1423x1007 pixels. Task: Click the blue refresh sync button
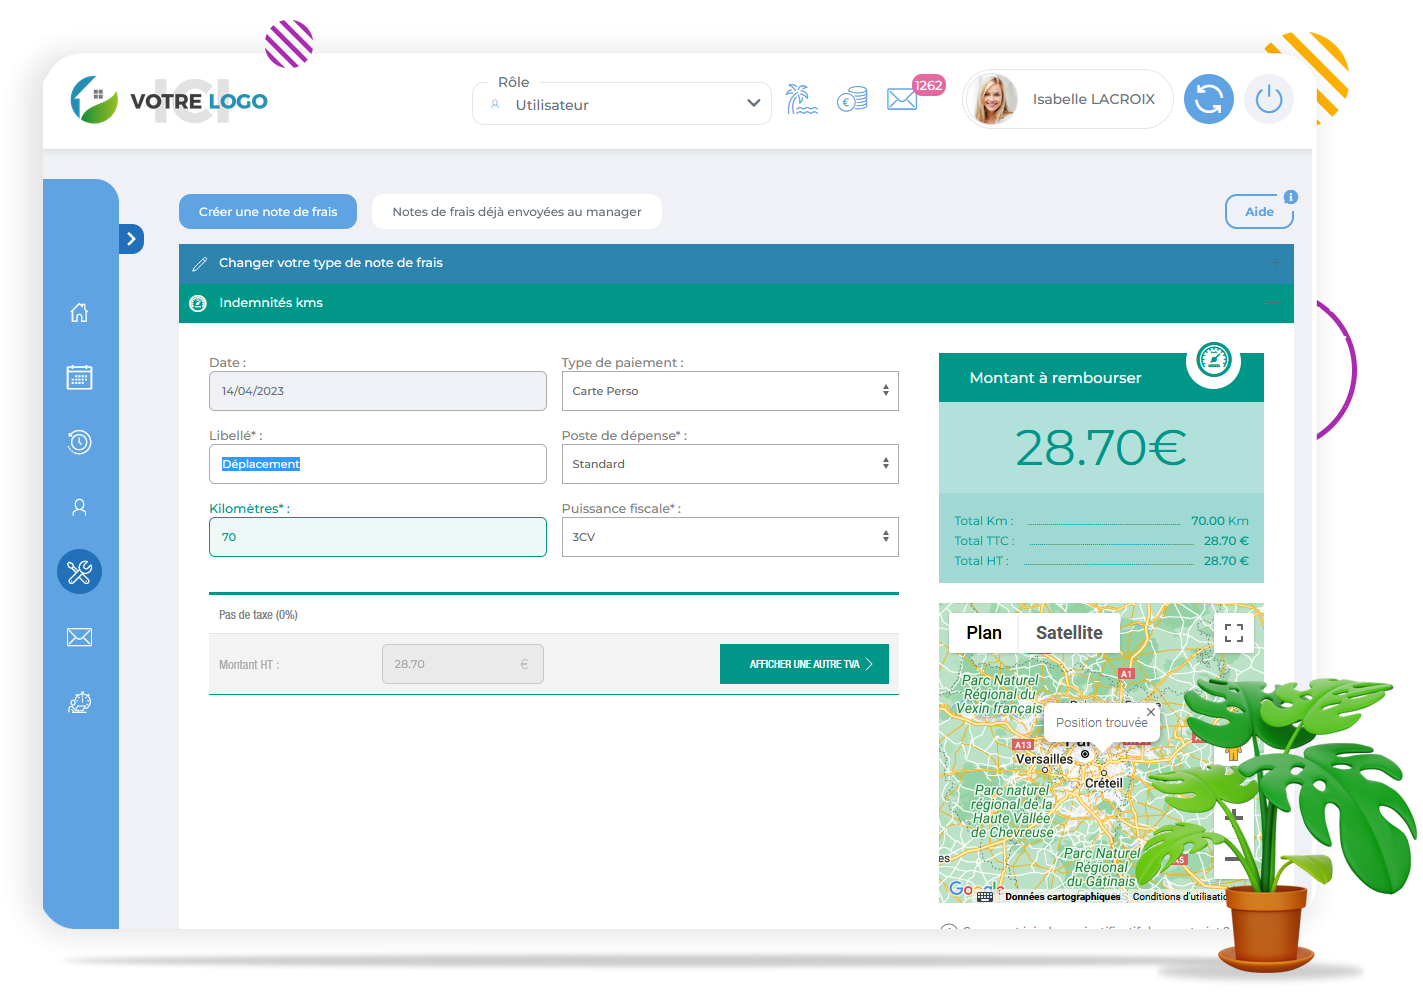pyautogui.click(x=1208, y=99)
